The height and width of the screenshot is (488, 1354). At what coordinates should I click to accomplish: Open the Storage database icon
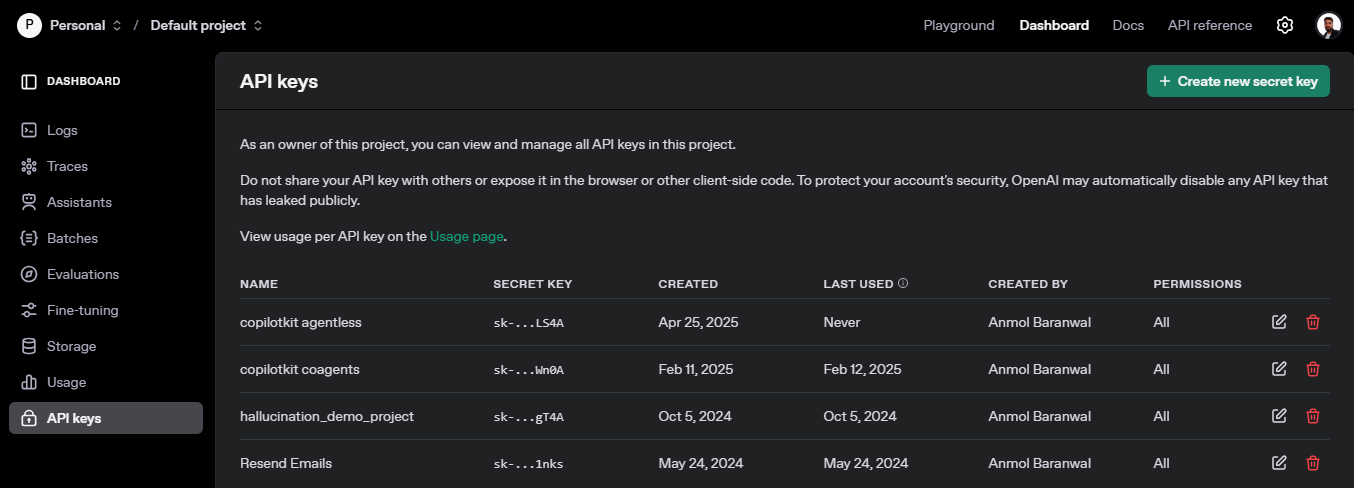29,346
